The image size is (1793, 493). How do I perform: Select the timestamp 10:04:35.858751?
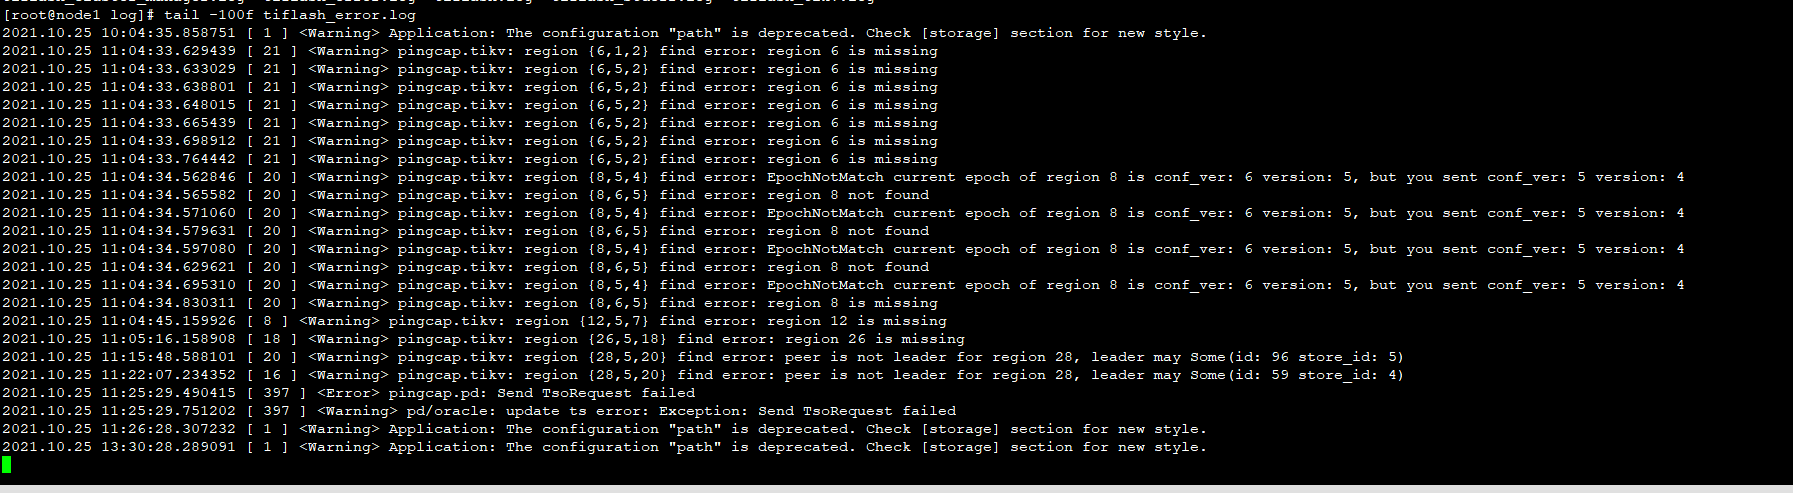tap(168, 33)
